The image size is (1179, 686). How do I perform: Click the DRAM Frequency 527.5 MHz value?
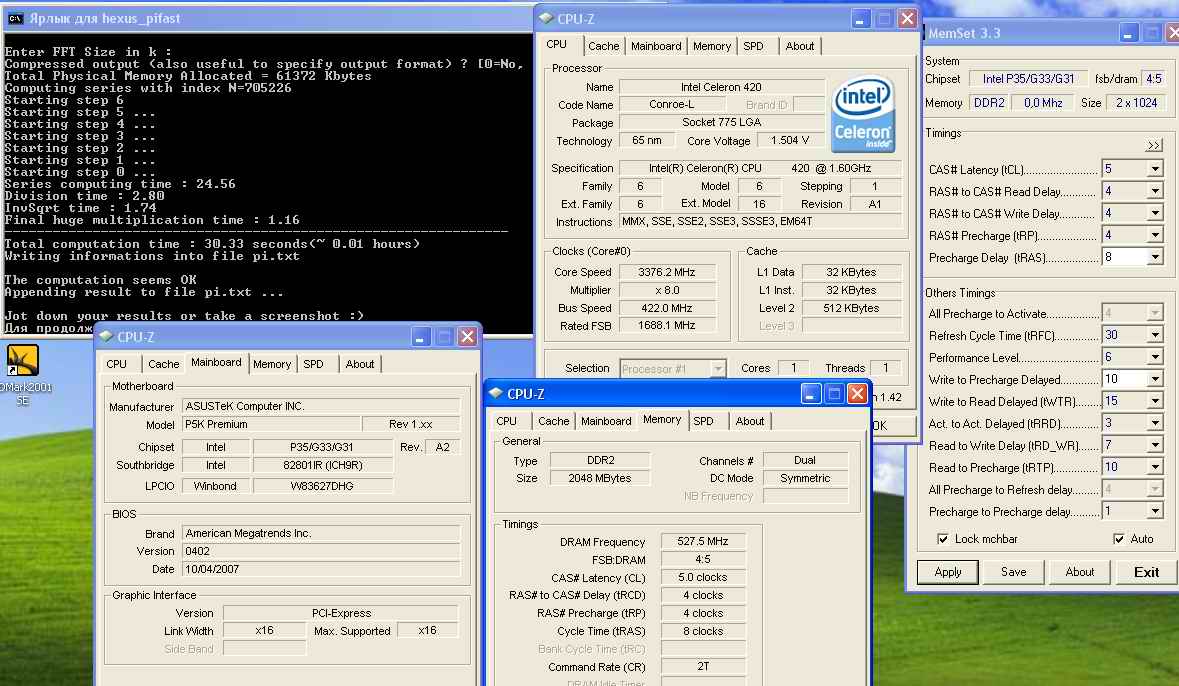pos(703,541)
